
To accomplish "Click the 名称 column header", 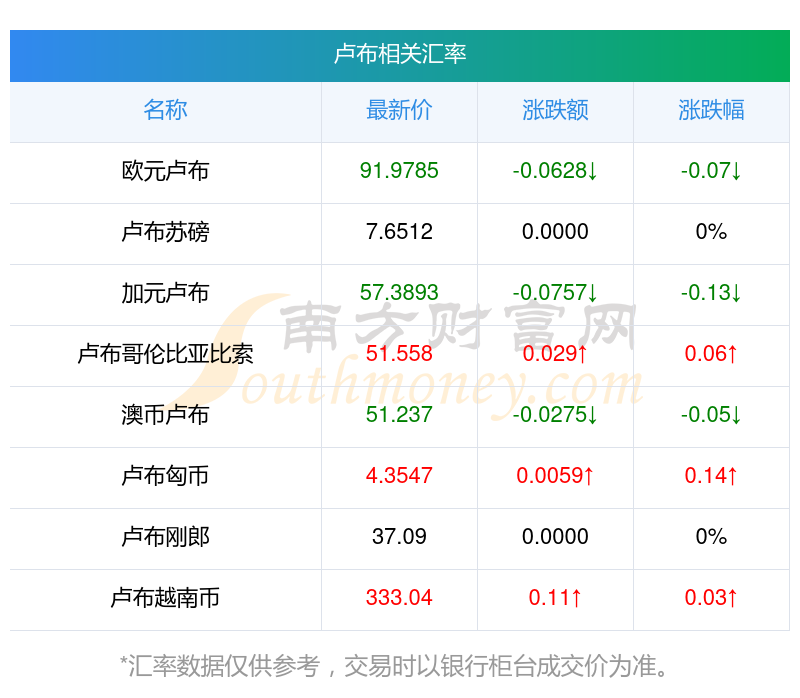I will pyautogui.click(x=165, y=110).
